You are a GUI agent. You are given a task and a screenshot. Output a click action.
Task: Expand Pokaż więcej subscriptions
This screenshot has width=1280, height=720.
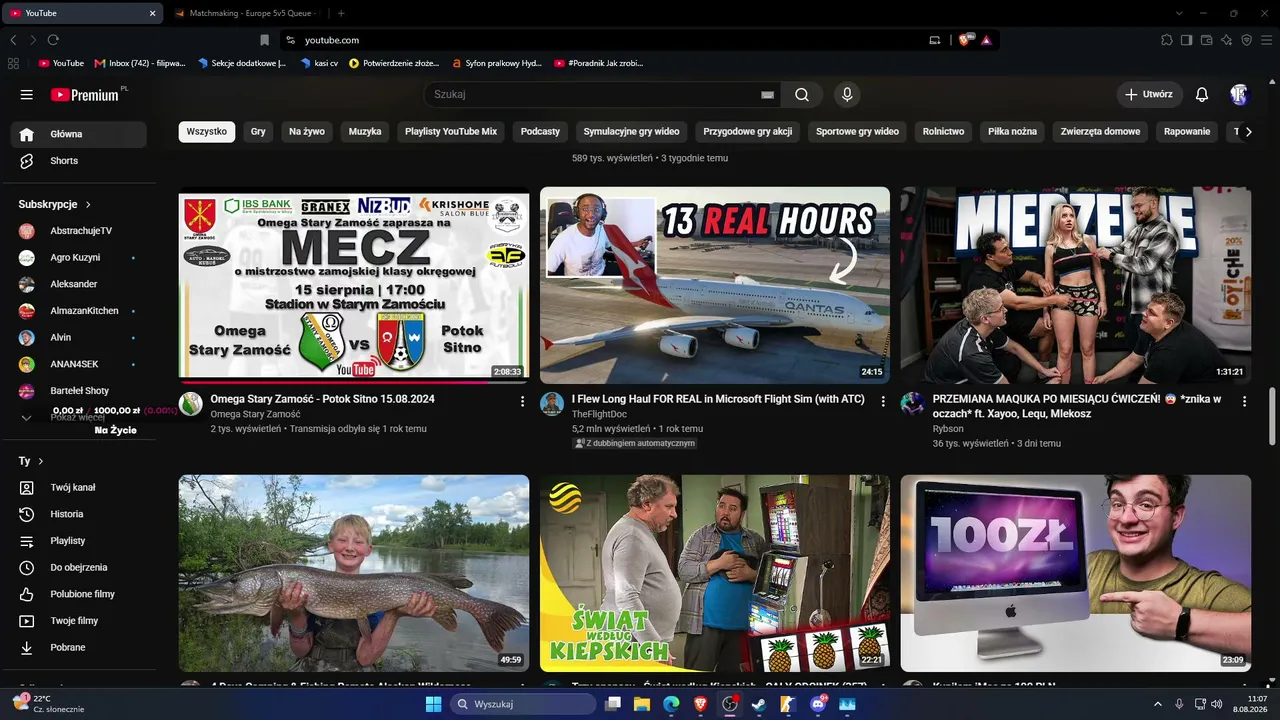pyautogui.click(x=78, y=417)
